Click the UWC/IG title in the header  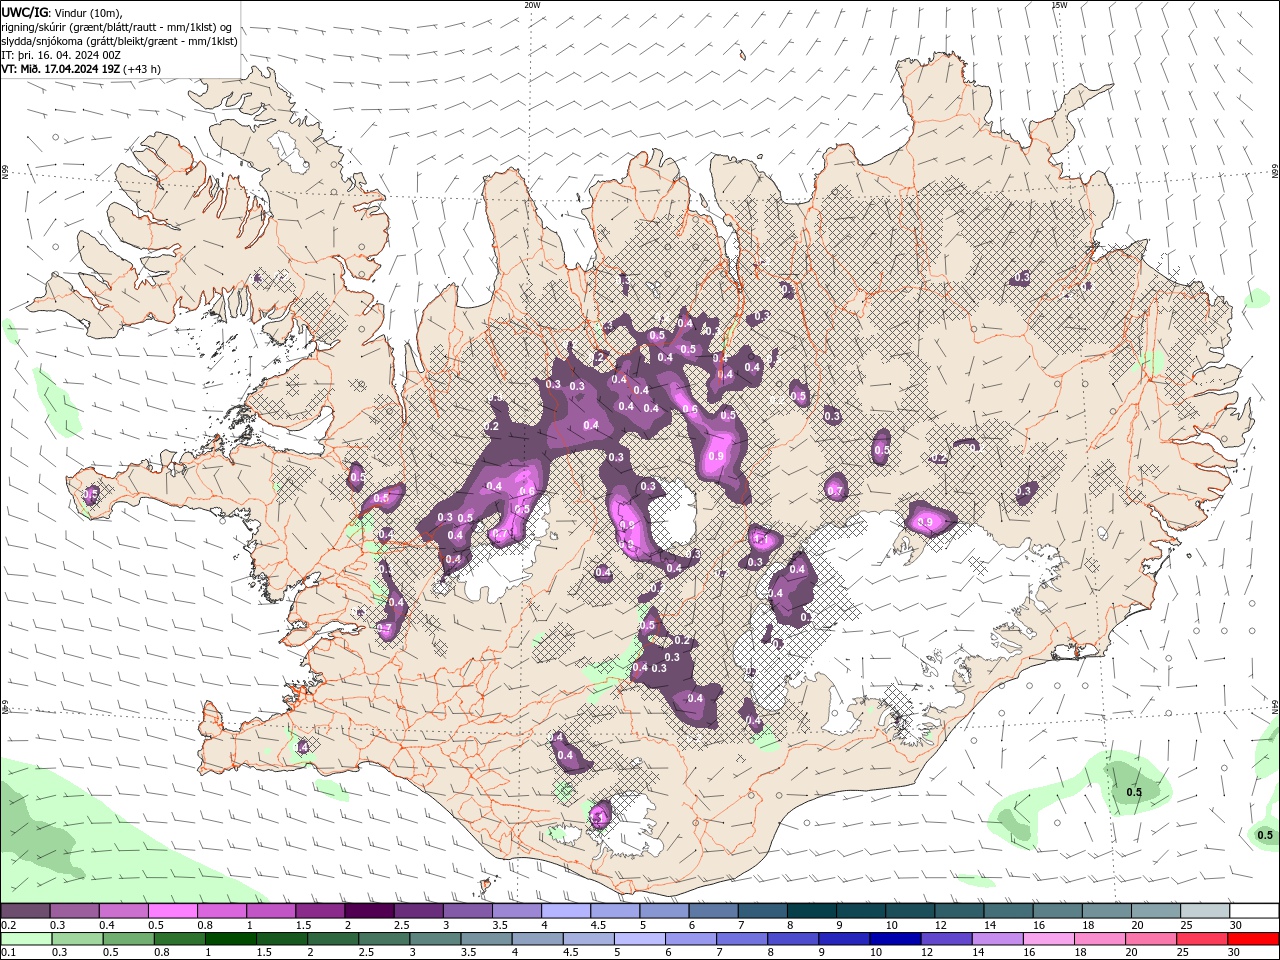pos(23,11)
